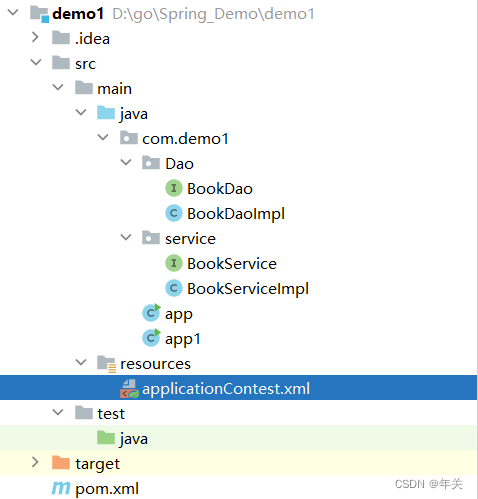The image size is (478, 499).
Task: Click the BookDaoImpl class icon
Action: (x=174, y=213)
